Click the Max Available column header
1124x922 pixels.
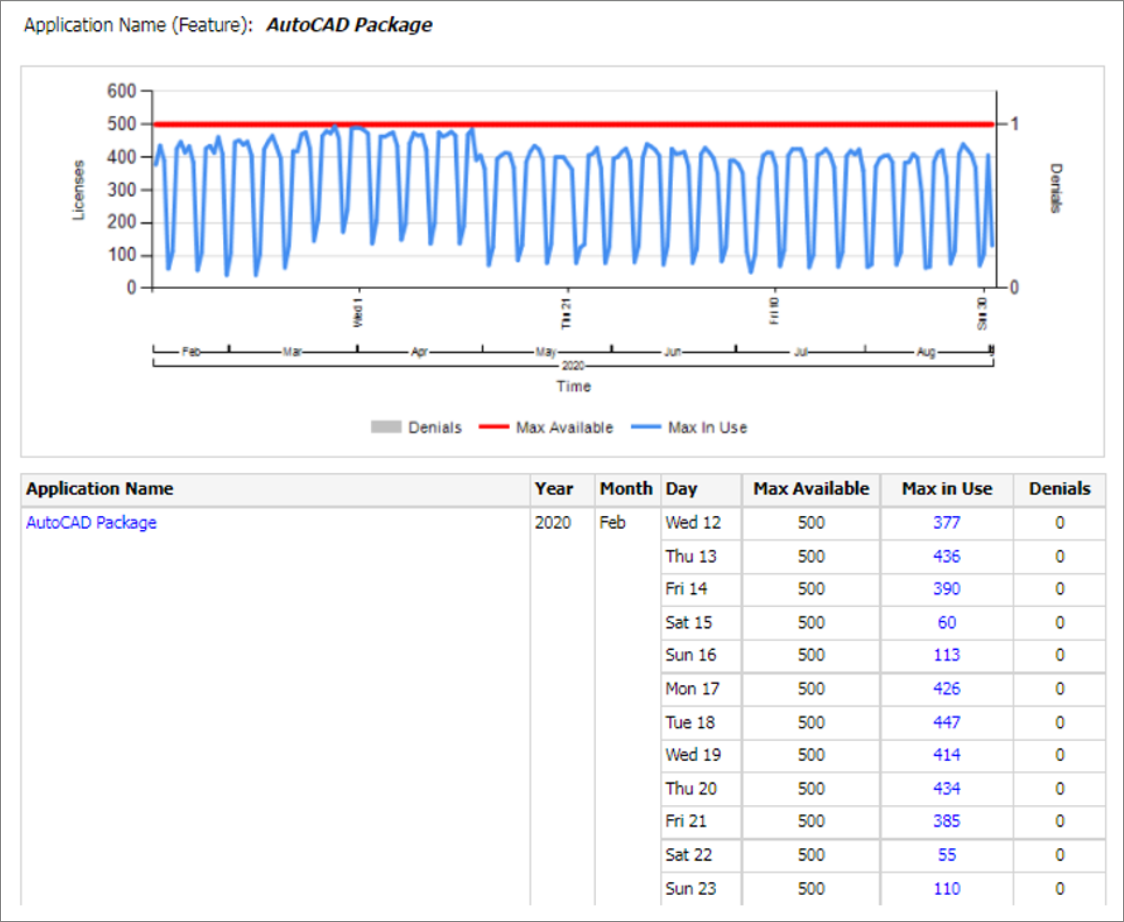(x=810, y=489)
